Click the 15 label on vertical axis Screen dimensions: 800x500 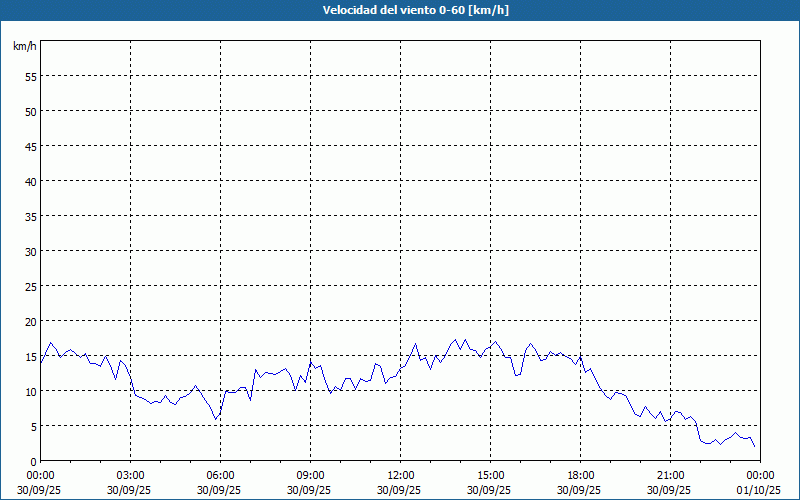(x=30, y=356)
